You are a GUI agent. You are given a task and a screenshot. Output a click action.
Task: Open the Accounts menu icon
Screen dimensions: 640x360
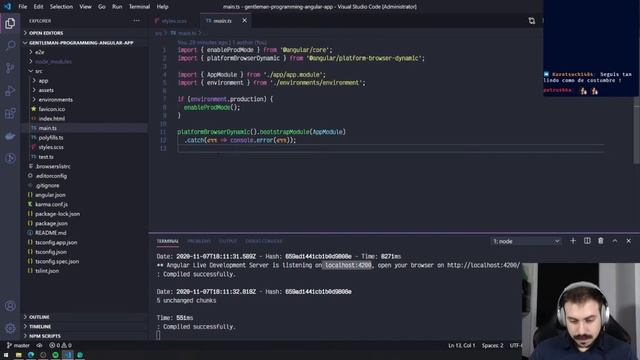tap(10, 306)
